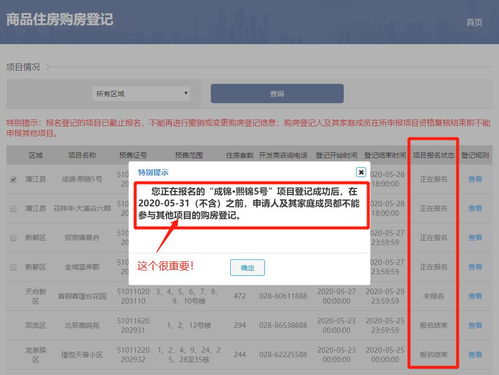
Task: Click the 特别提示 dialog title
Action: click(x=153, y=172)
